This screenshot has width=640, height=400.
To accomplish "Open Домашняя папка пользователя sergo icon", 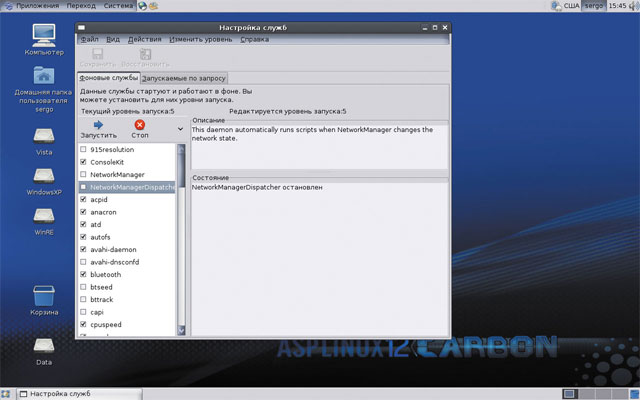I will pos(44,76).
